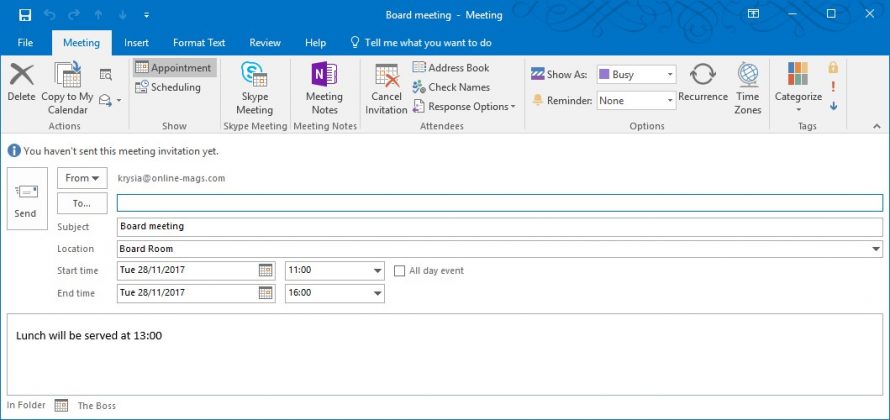
Task: Open the Show As dropdown
Action: (x=670, y=74)
